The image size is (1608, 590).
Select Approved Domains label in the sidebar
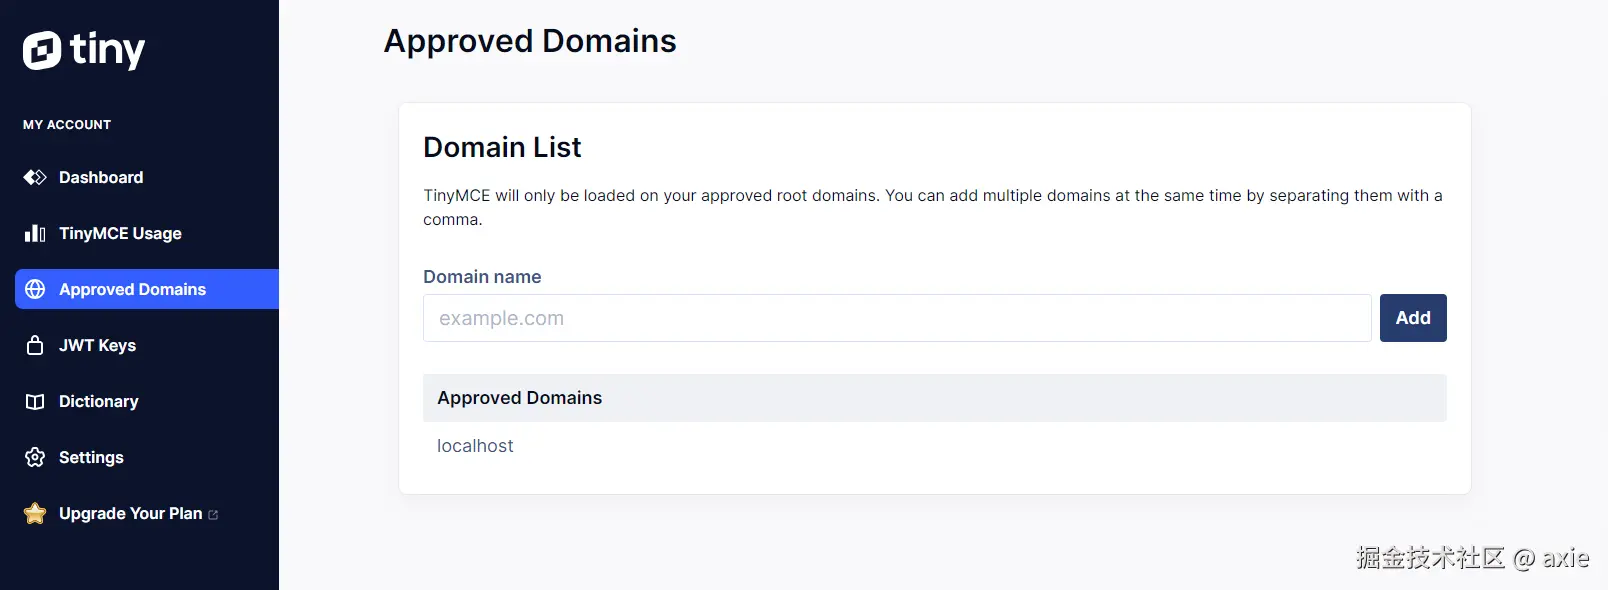coord(132,290)
